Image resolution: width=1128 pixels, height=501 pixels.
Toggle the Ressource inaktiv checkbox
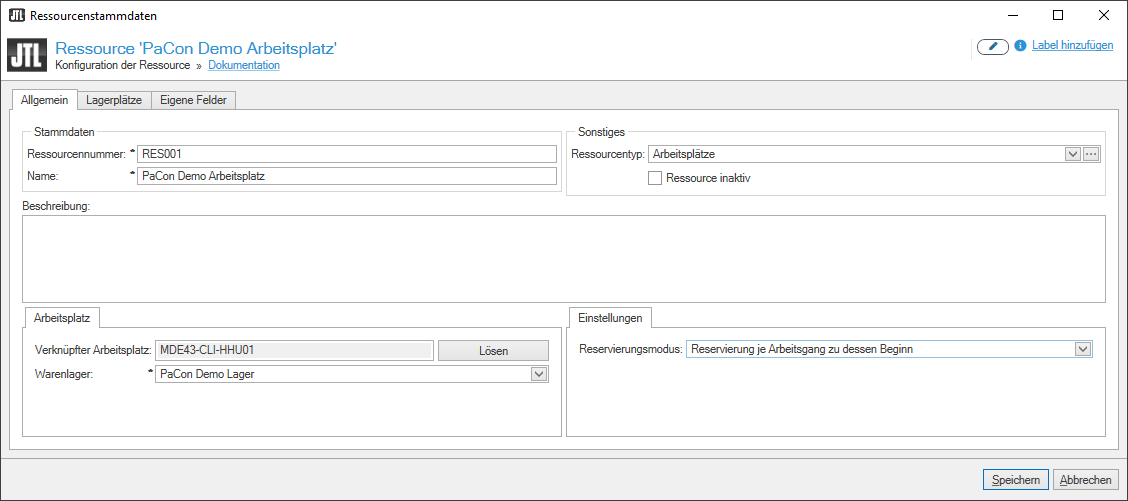click(x=655, y=178)
